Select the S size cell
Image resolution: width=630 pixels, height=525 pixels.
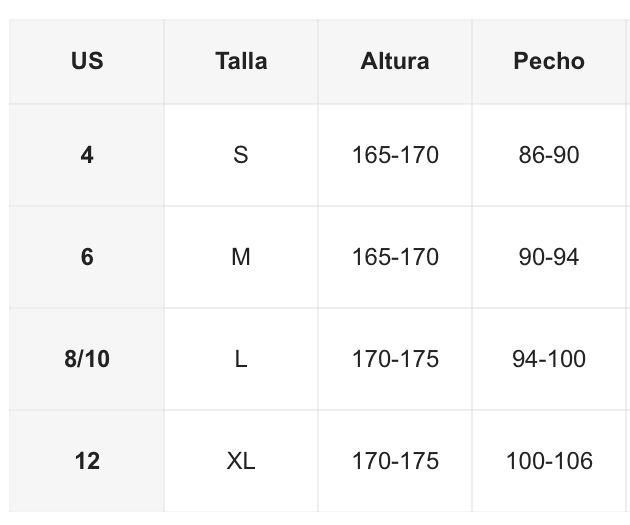pyautogui.click(x=241, y=155)
